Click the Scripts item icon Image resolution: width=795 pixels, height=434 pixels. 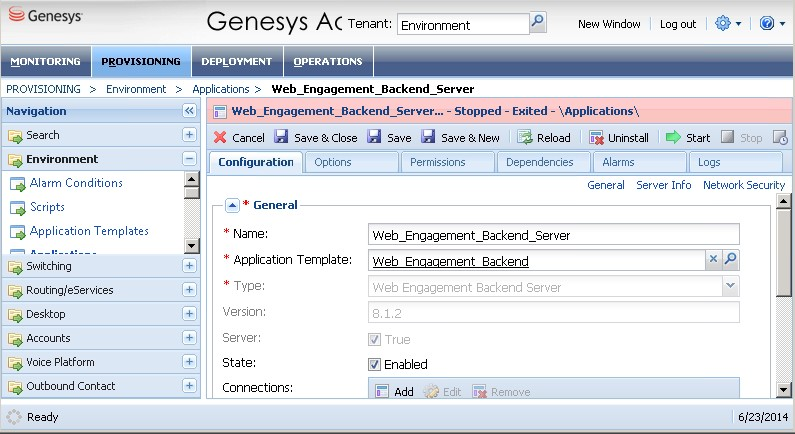[18, 208]
